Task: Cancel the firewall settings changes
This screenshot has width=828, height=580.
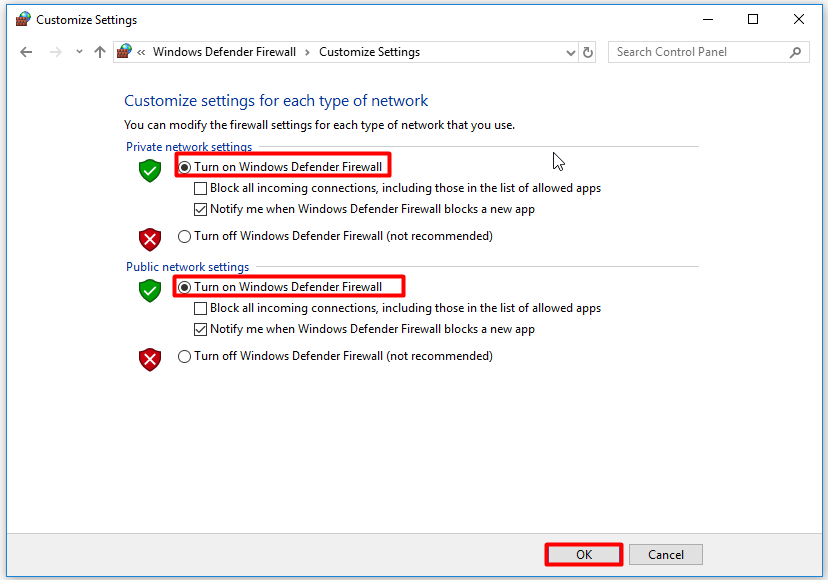Action: click(x=666, y=555)
